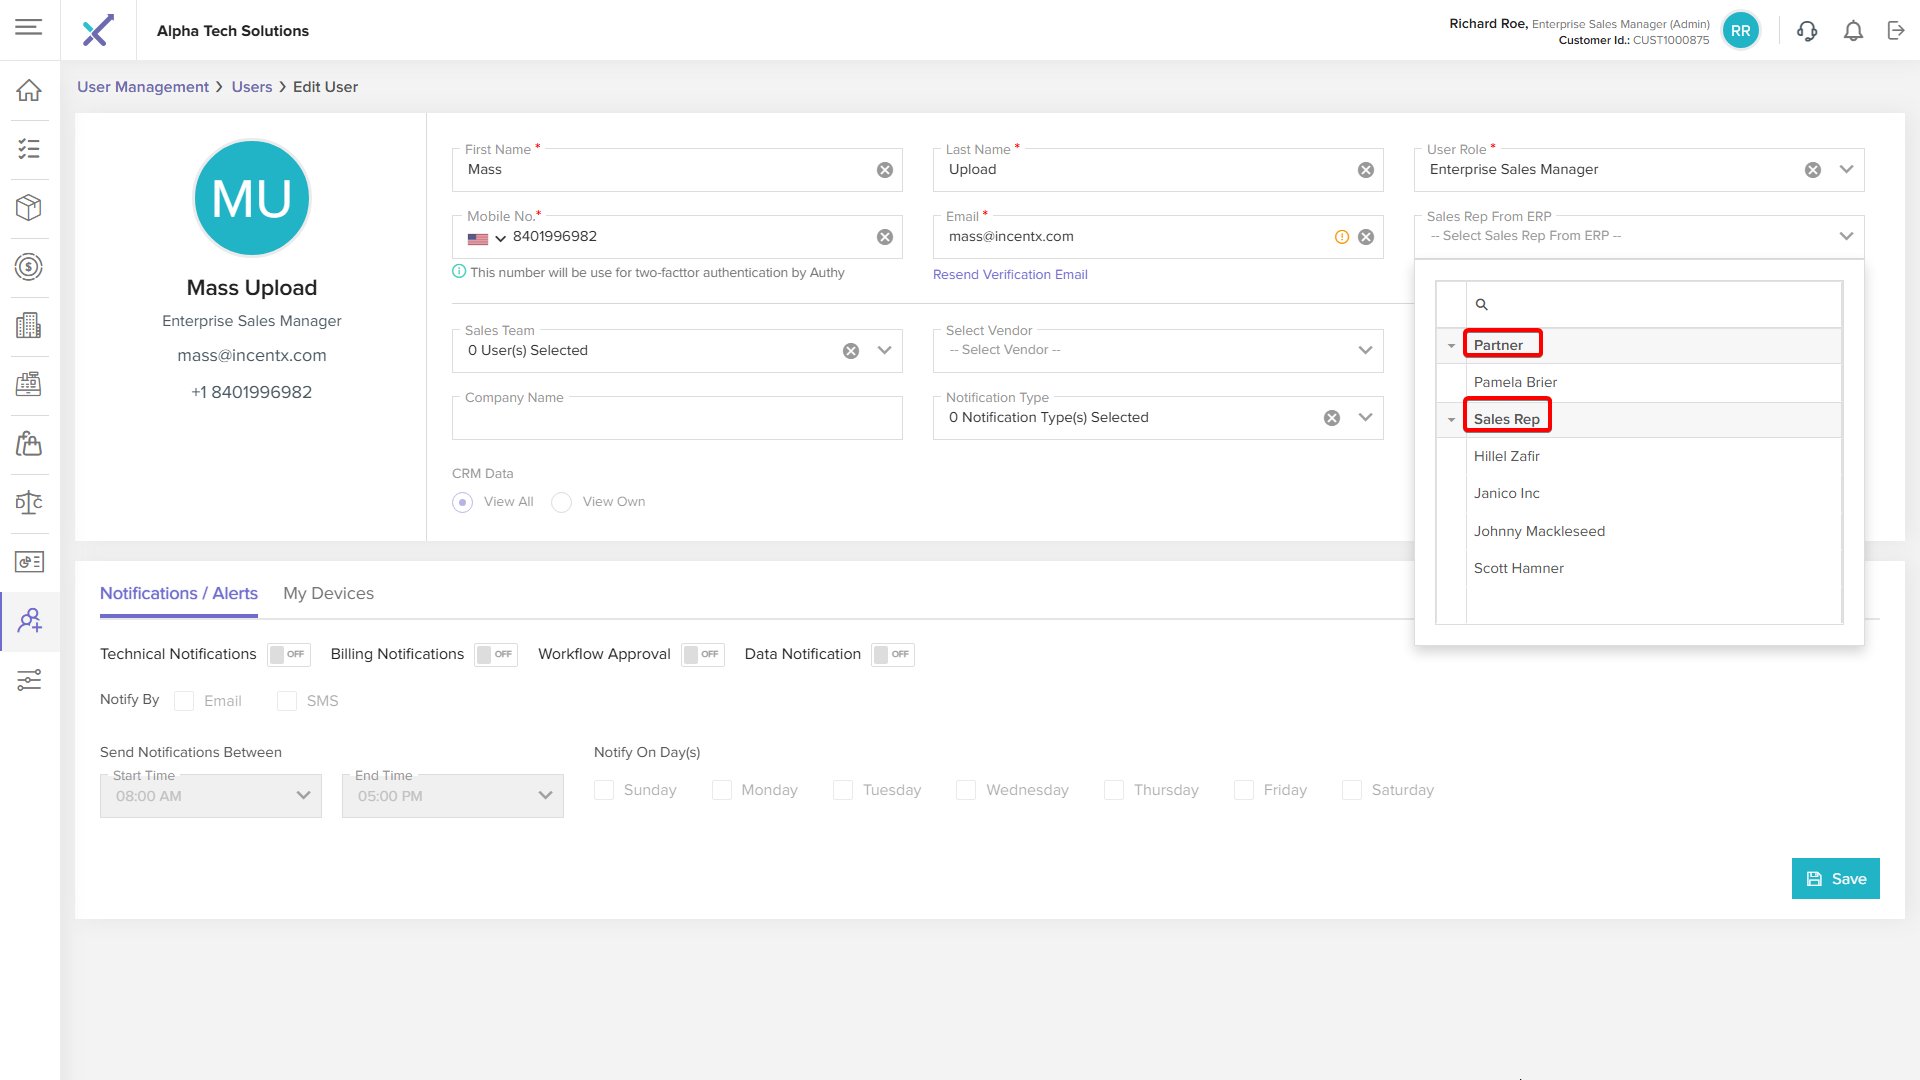The width and height of the screenshot is (1920, 1080).
Task: Clear the First Name field
Action: coord(884,170)
